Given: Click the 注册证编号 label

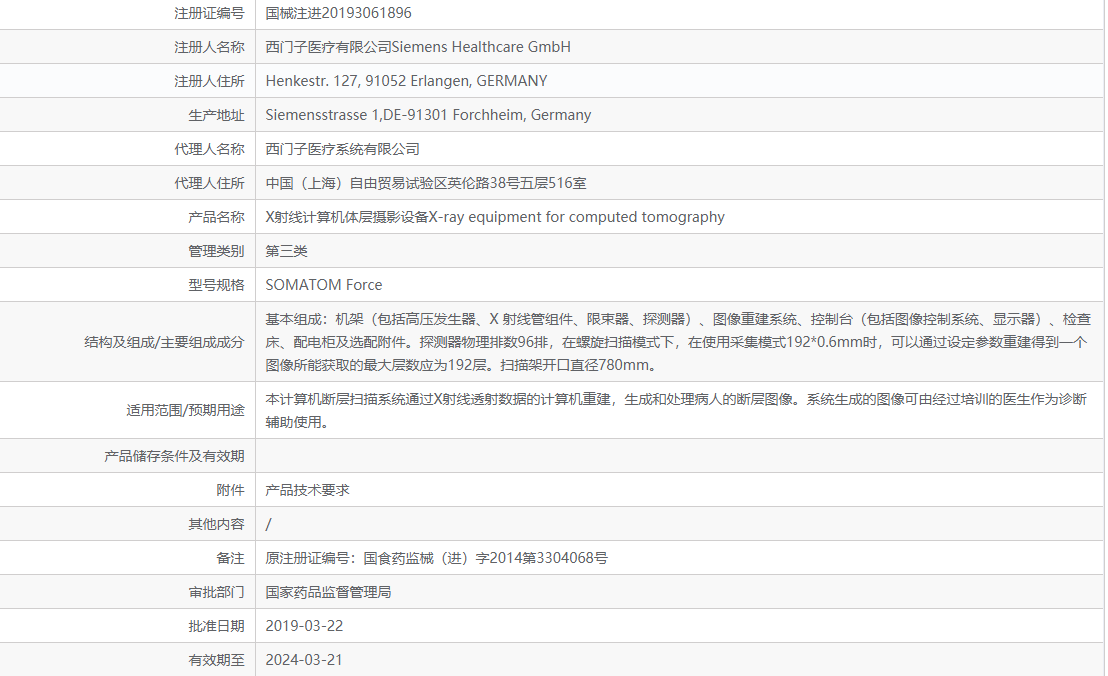Looking at the screenshot, I should pos(209,13).
